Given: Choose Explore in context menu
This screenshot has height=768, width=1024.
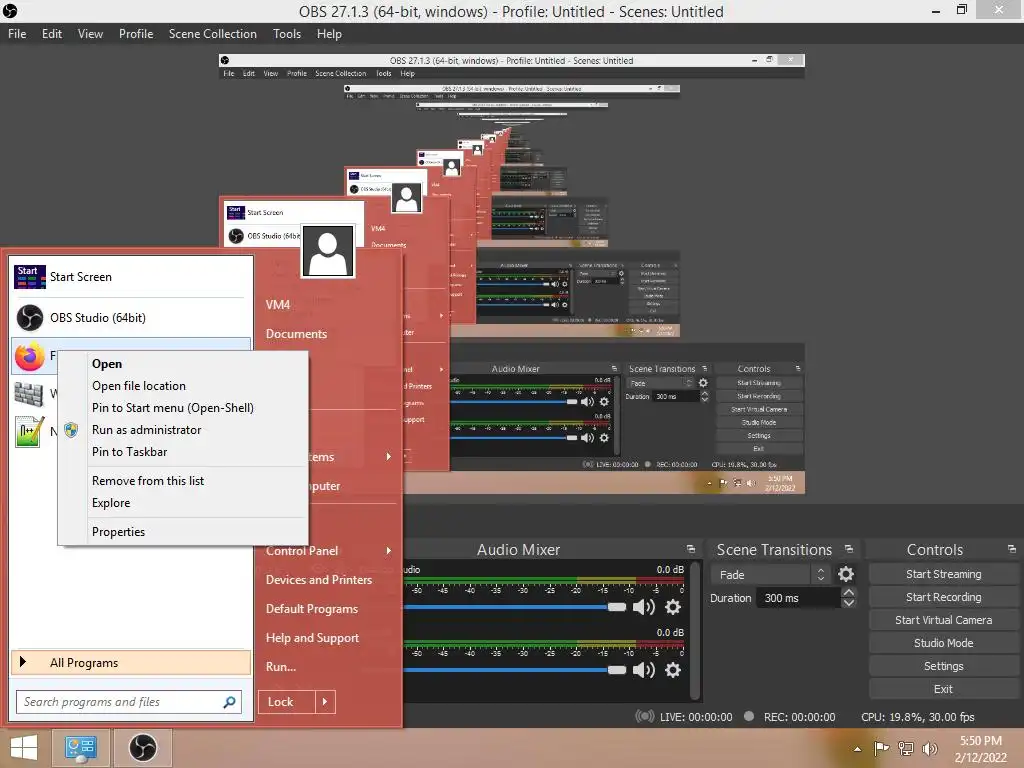Looking at the screenshot, I should 183,503.
